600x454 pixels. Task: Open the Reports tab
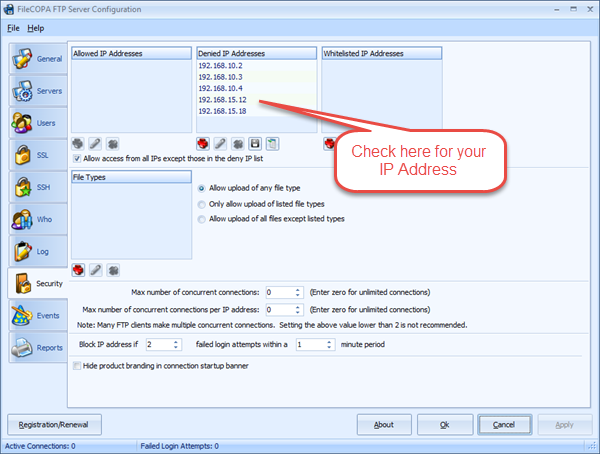38,348
